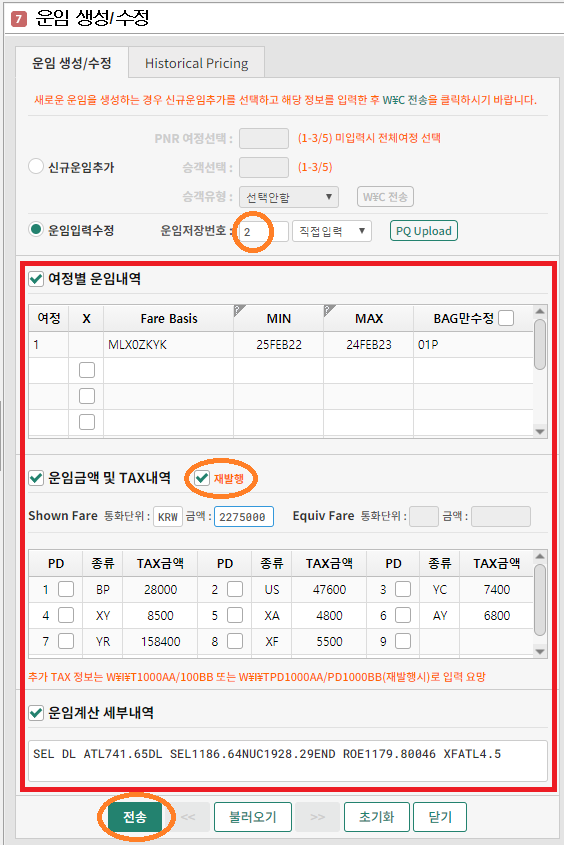564x845 pixels.
Task: Toggle the 재발행 checkbox
Action: click(x=202, y=478)
